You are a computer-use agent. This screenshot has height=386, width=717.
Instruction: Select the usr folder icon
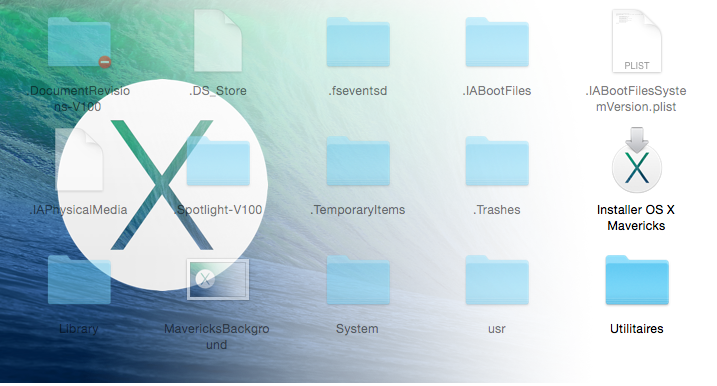pyautogui.click(x=497, y=280)
